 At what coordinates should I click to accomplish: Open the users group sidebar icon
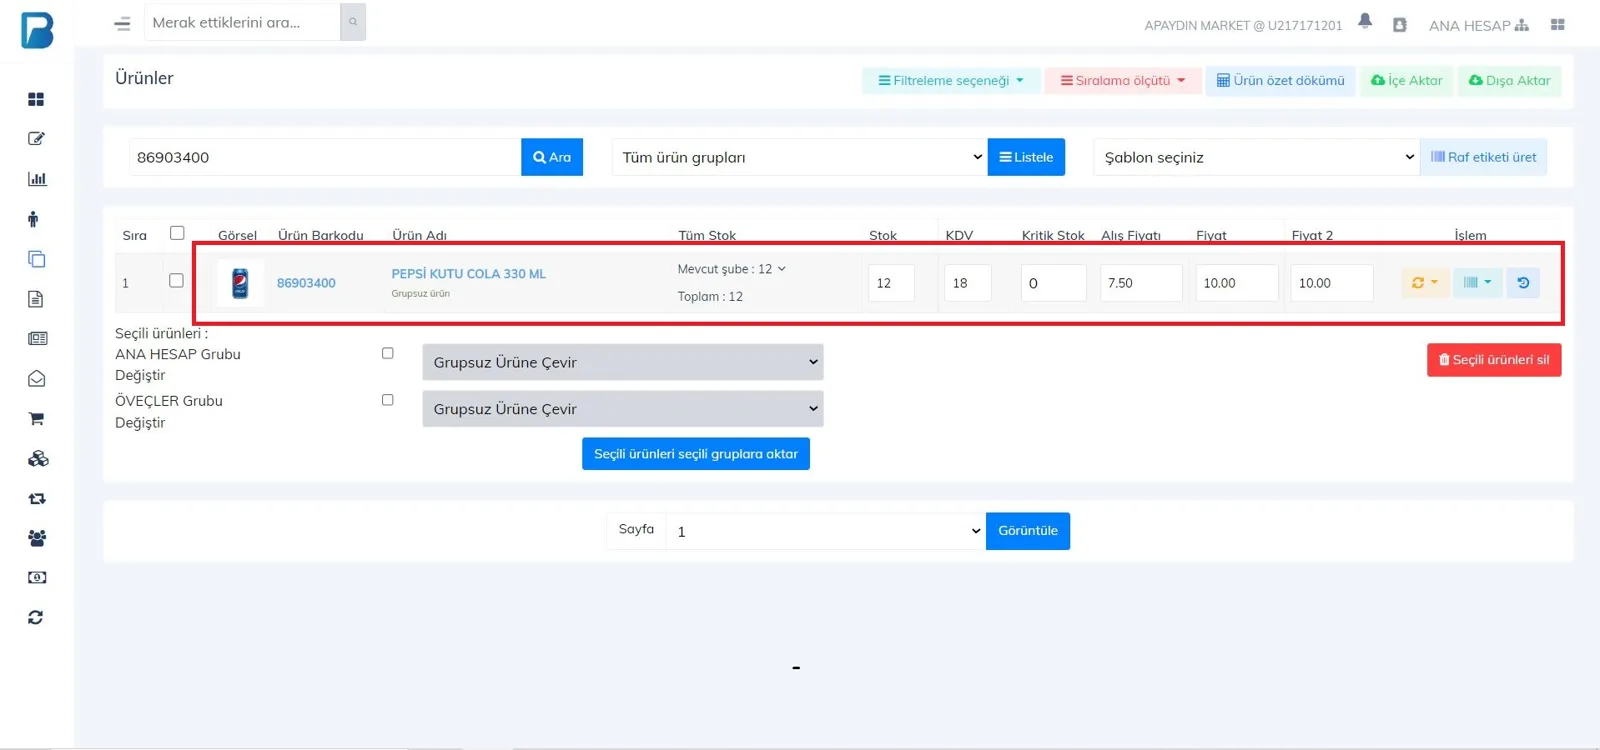pyautogui.click(x=37, y=538)
